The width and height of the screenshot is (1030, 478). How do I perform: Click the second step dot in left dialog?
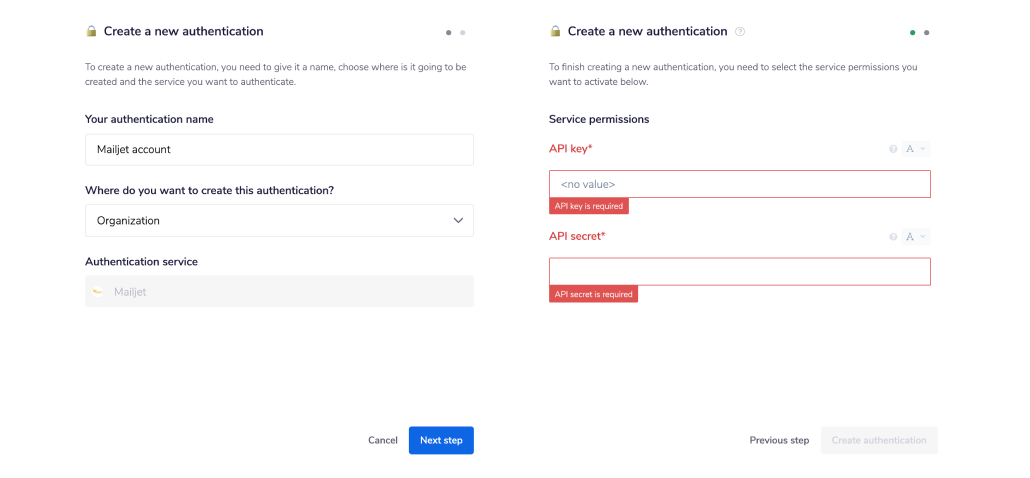463,32
